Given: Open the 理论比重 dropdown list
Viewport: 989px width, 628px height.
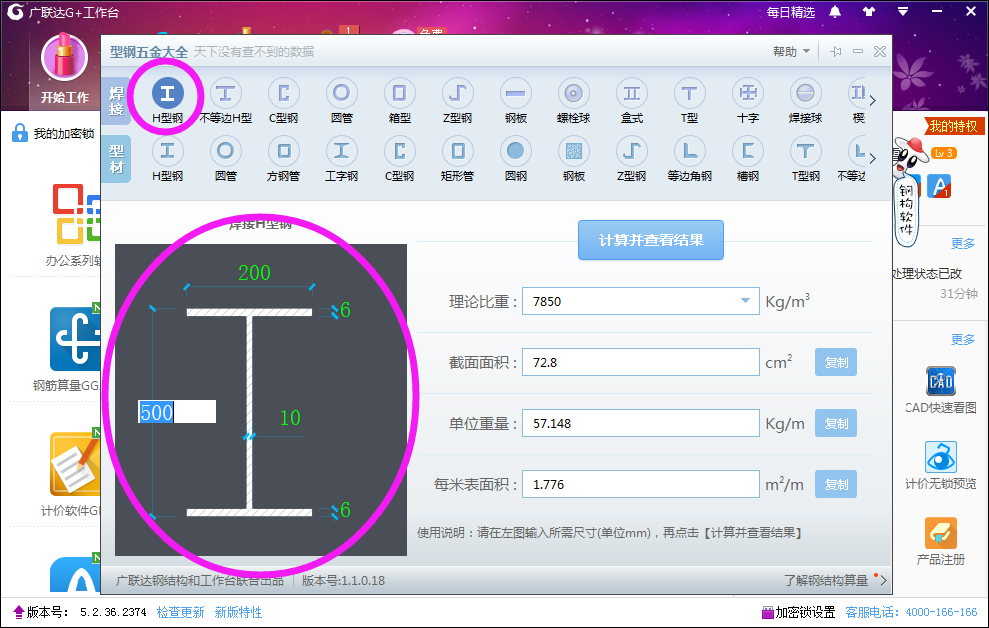Looking at the screenshot, I should (x=745, y=301).
